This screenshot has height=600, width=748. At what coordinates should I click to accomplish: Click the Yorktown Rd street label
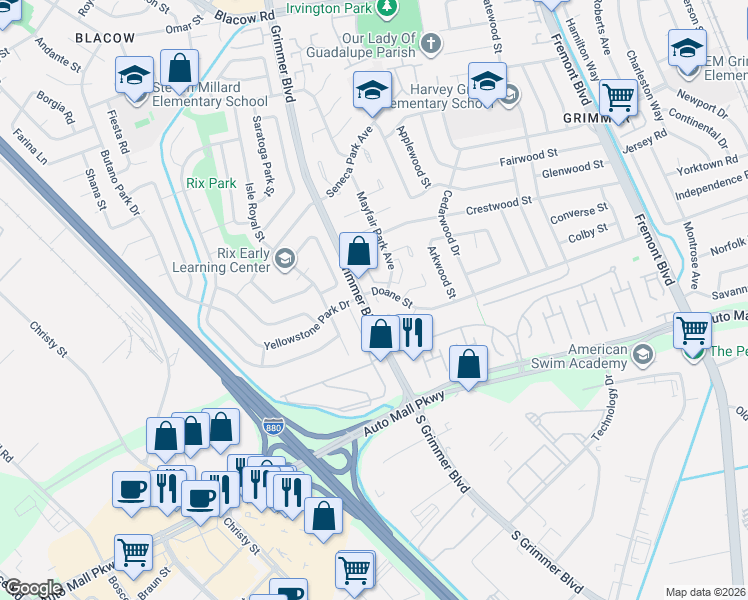707,165
